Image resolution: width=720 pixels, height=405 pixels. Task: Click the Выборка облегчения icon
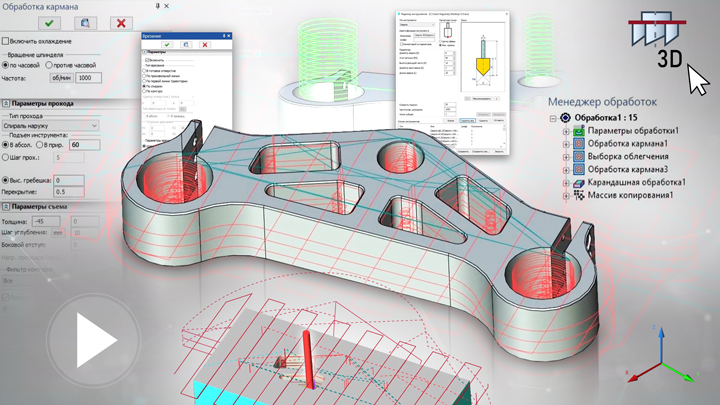[579, 157]
